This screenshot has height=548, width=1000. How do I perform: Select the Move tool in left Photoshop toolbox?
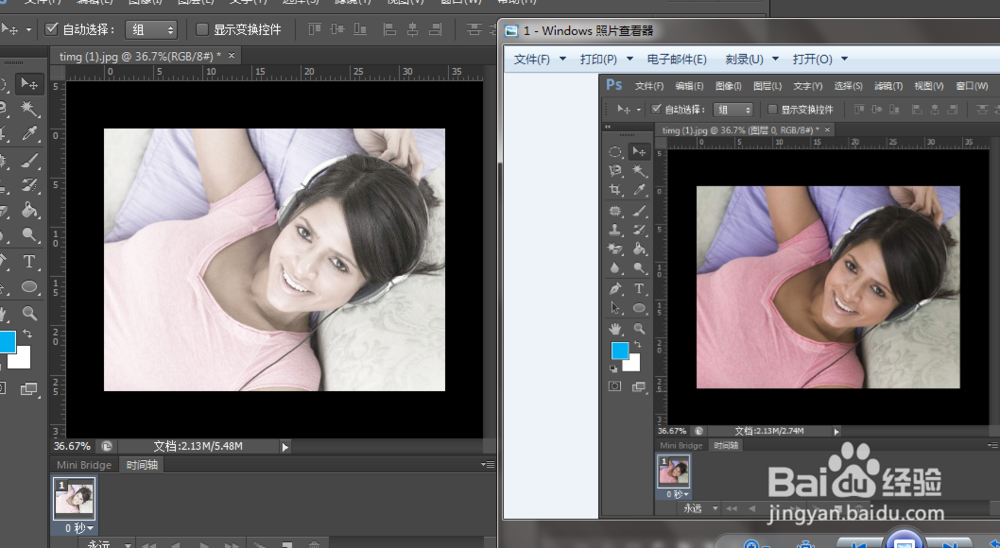pos(29,83)
